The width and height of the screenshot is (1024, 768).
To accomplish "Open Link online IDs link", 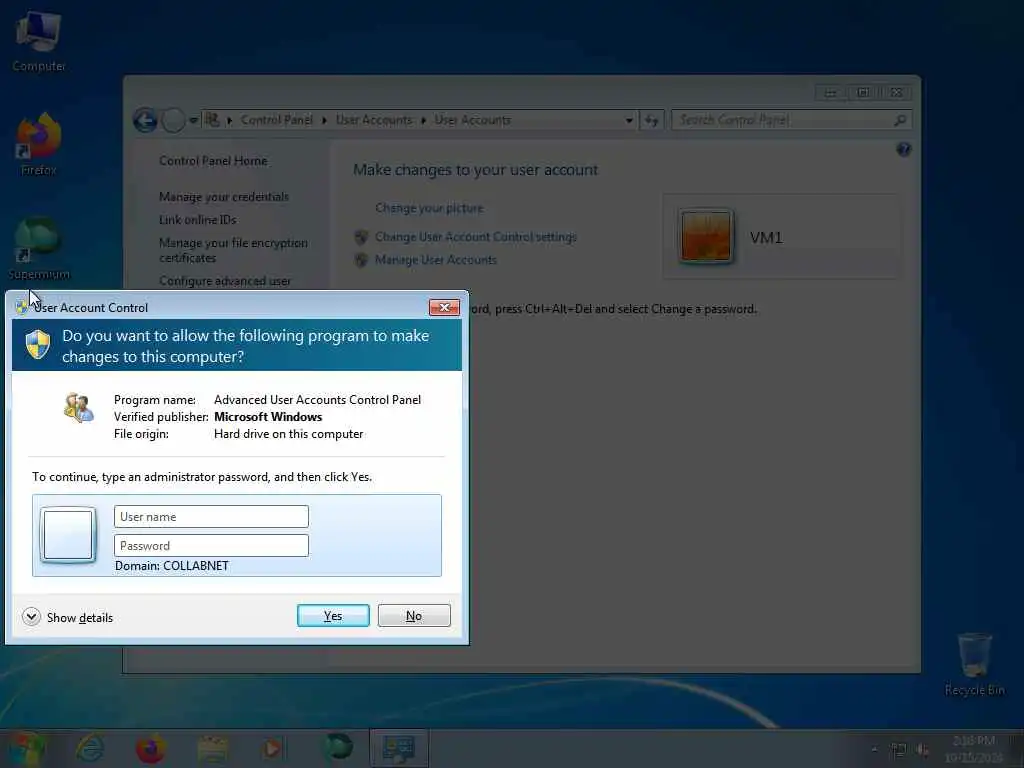I will 197,219.
